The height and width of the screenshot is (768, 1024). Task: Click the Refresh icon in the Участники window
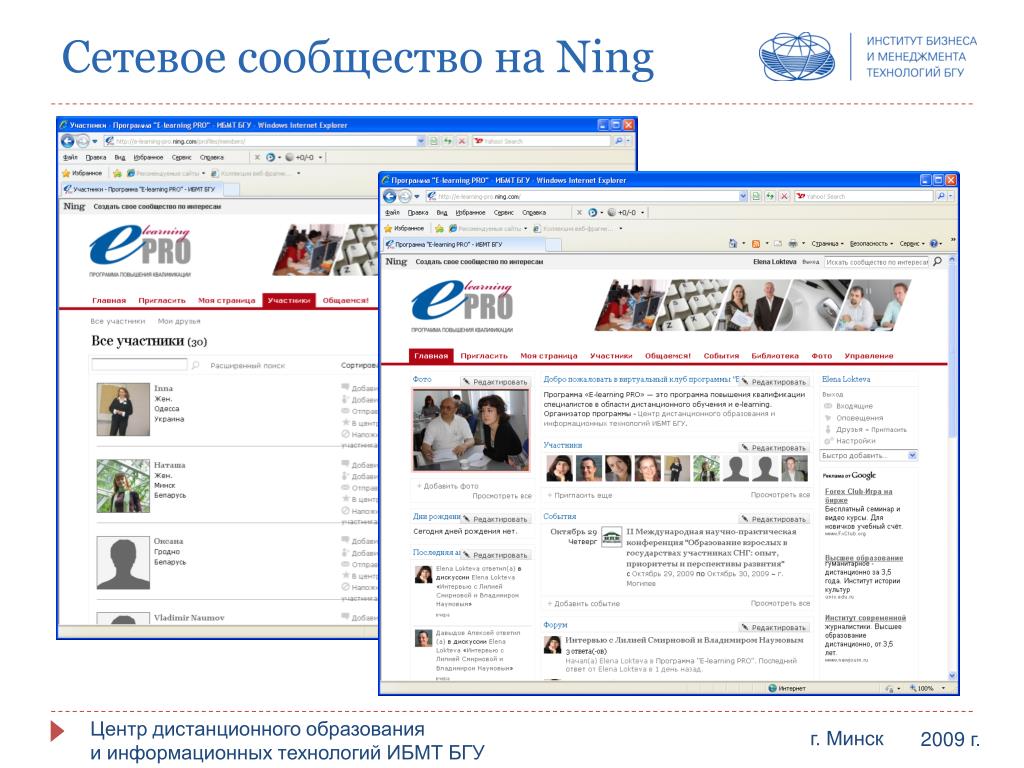click(447, 140)
